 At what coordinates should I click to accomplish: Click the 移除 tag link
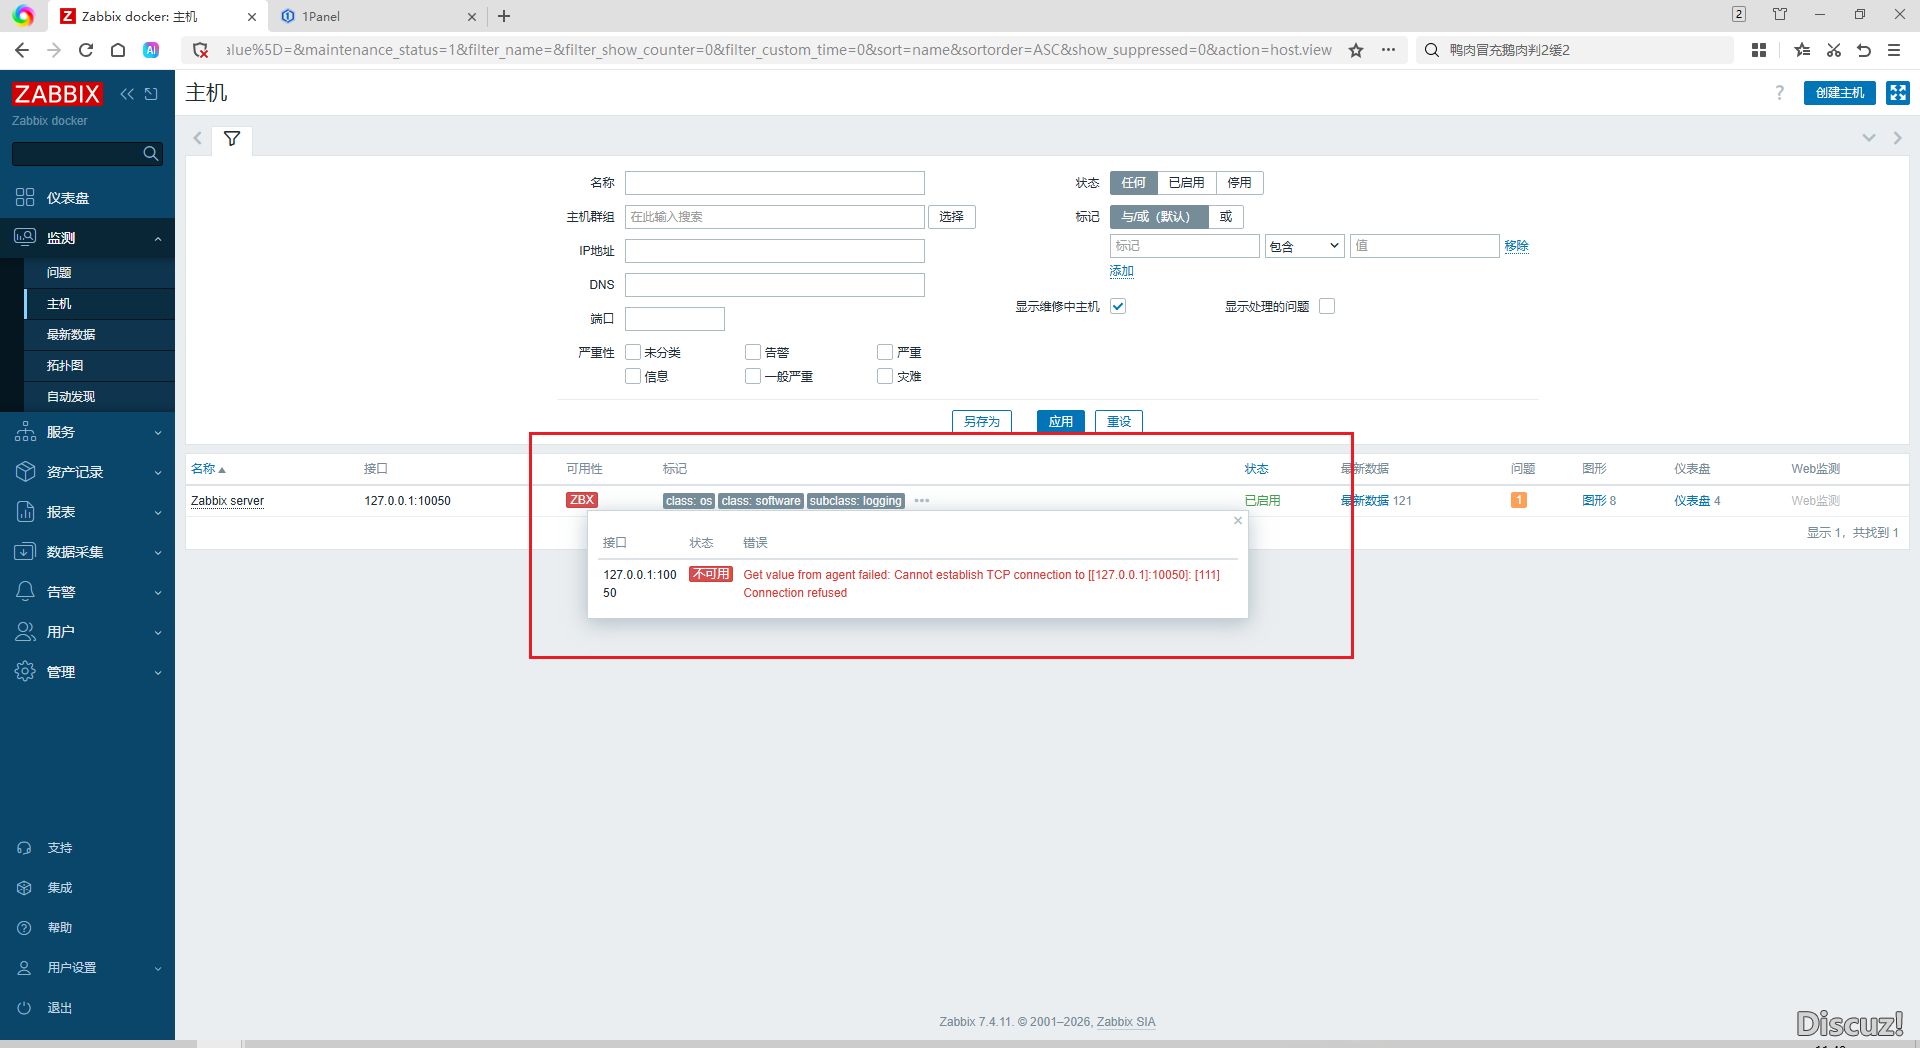click(1516, 246)
